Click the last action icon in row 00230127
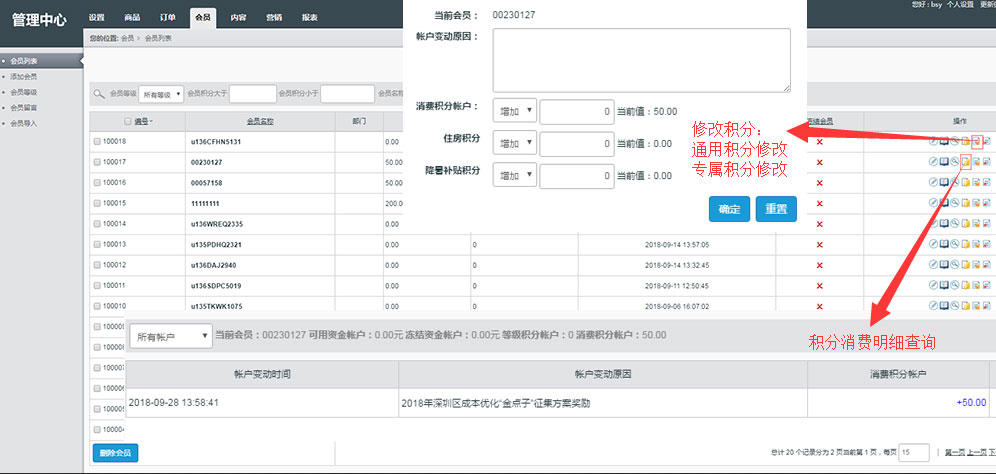Viewport: 996px width, 474px height. (x=987, y=161)
